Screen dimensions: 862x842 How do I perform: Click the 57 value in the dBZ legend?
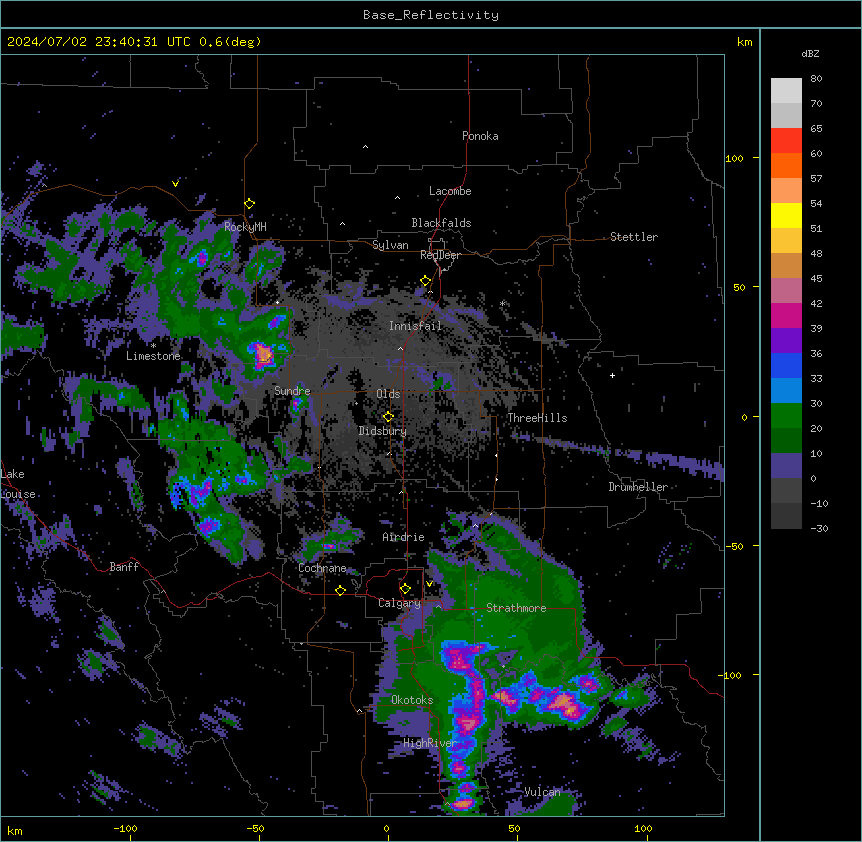[816, 179]
